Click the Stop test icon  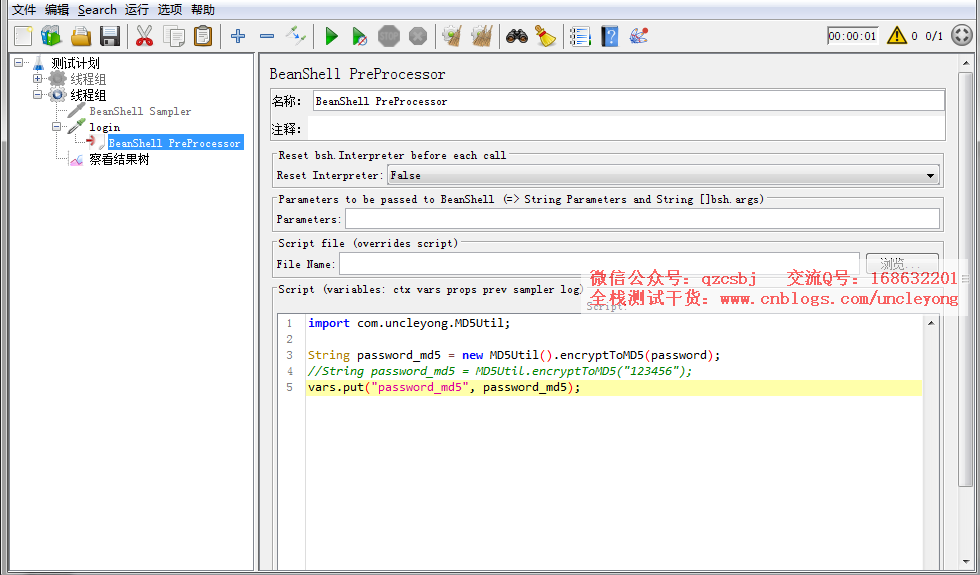point(389,36)
